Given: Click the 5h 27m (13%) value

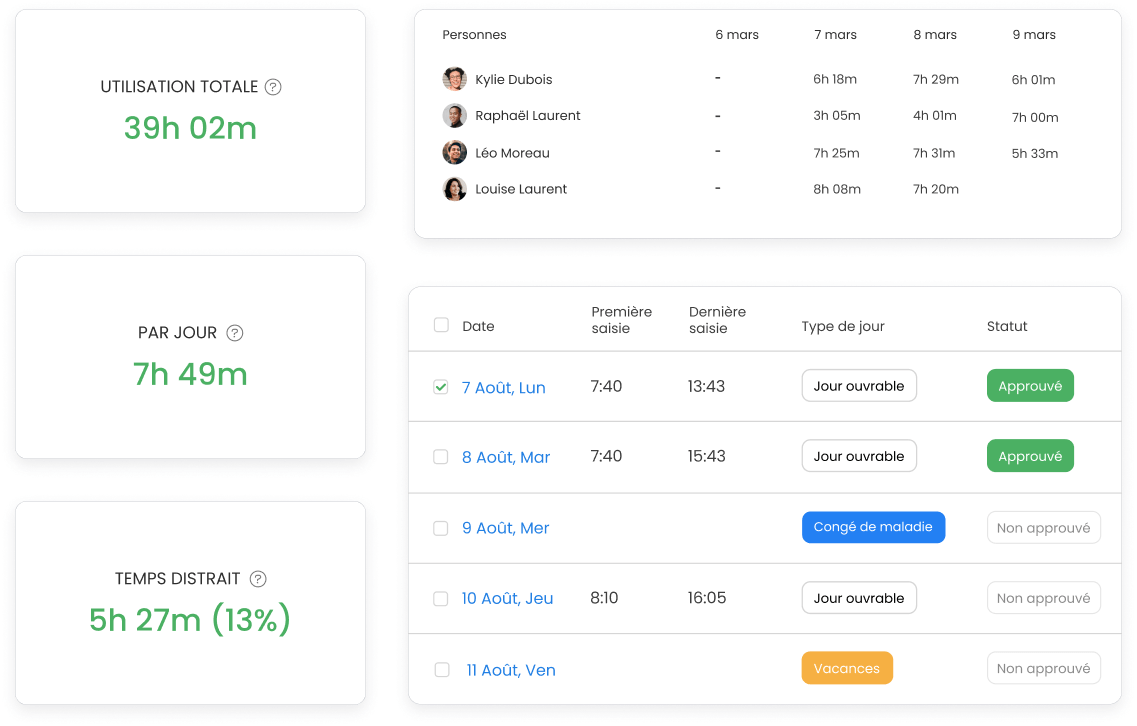Looking at the screenshot, I should point(190,619).
